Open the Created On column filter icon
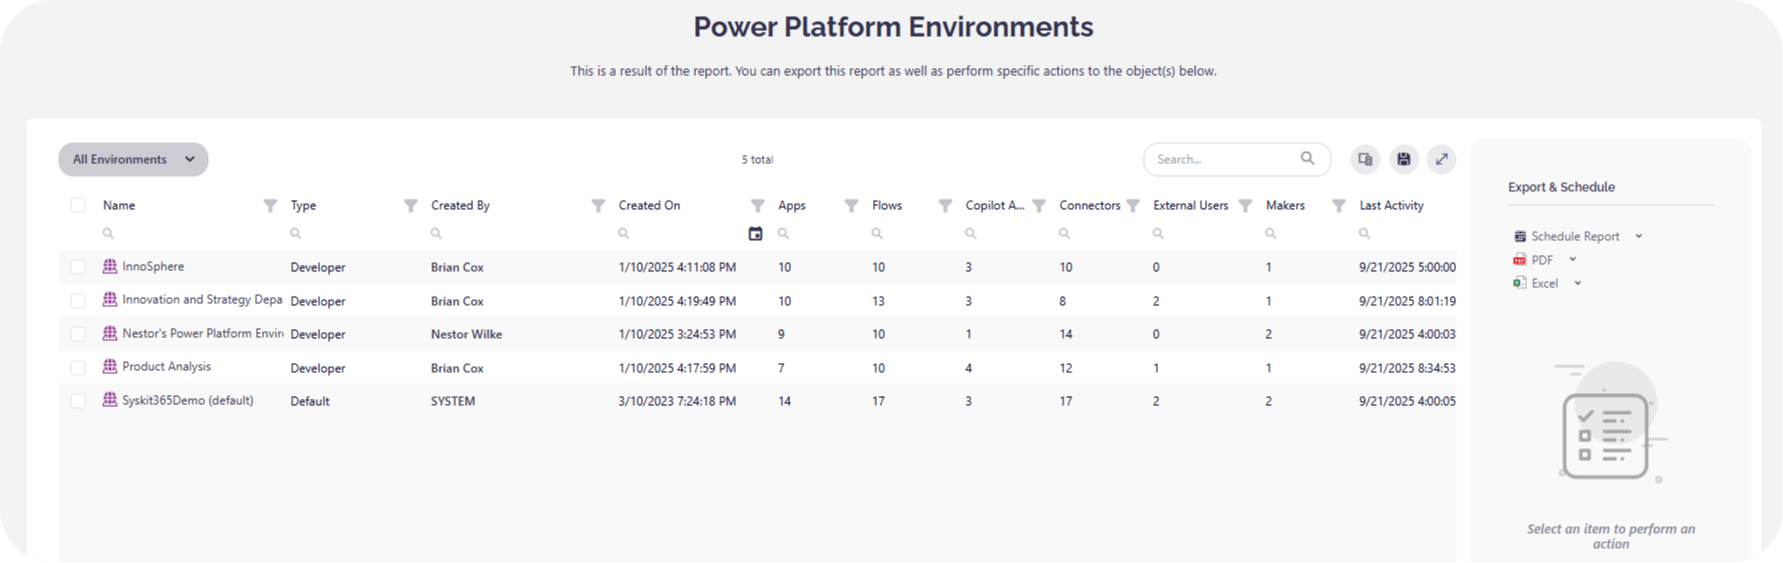The width and height of the screenshot is (1783, 563). pyautogui.click(x=757, y=205)
